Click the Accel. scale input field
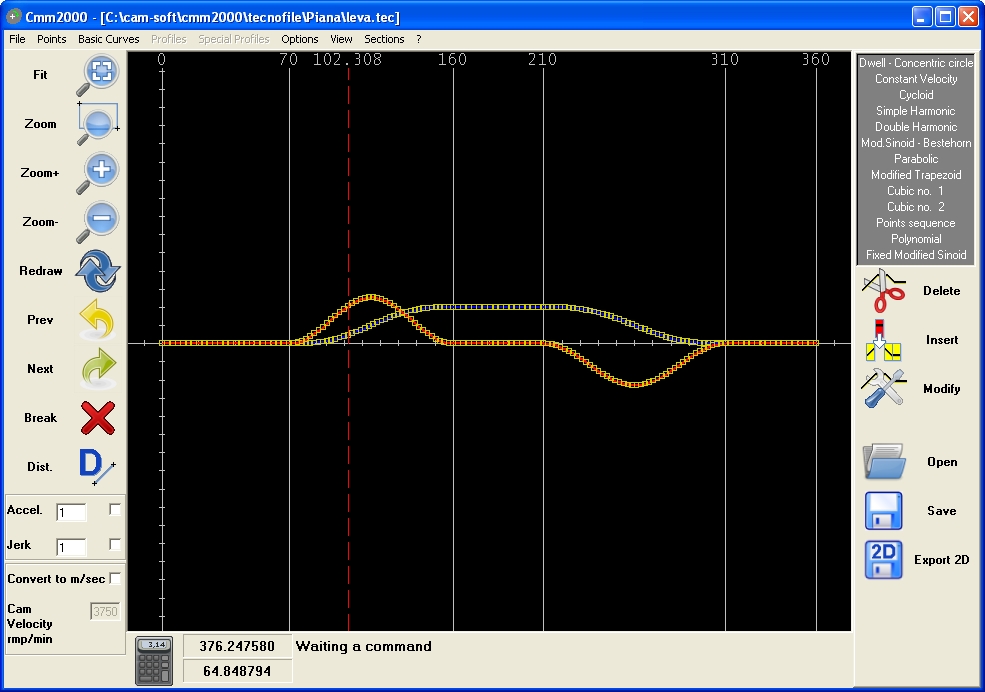This screenshot has width=985, height=692. 71,513
